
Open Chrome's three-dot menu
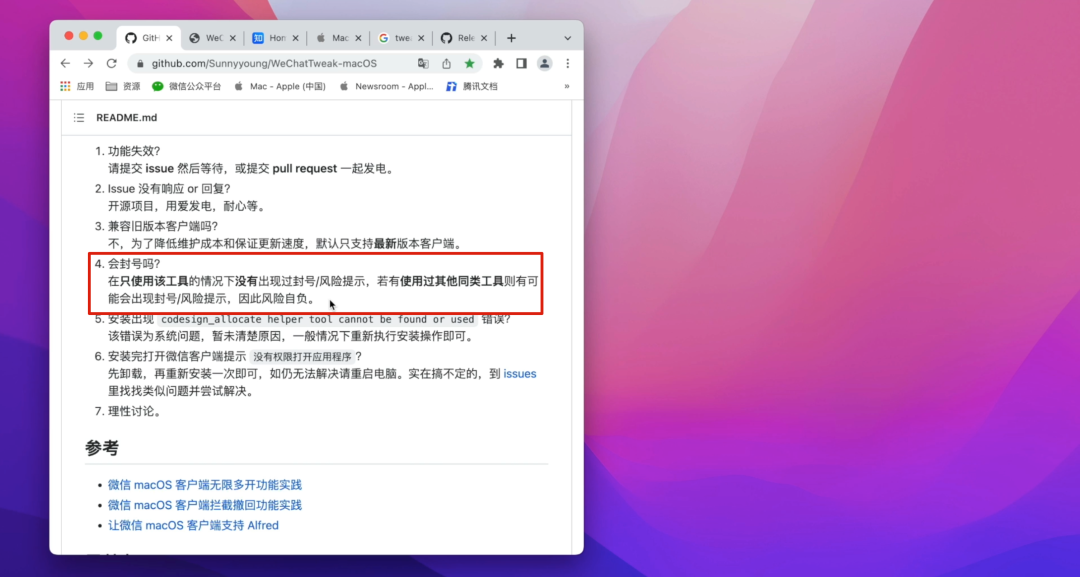coord(567,62)
